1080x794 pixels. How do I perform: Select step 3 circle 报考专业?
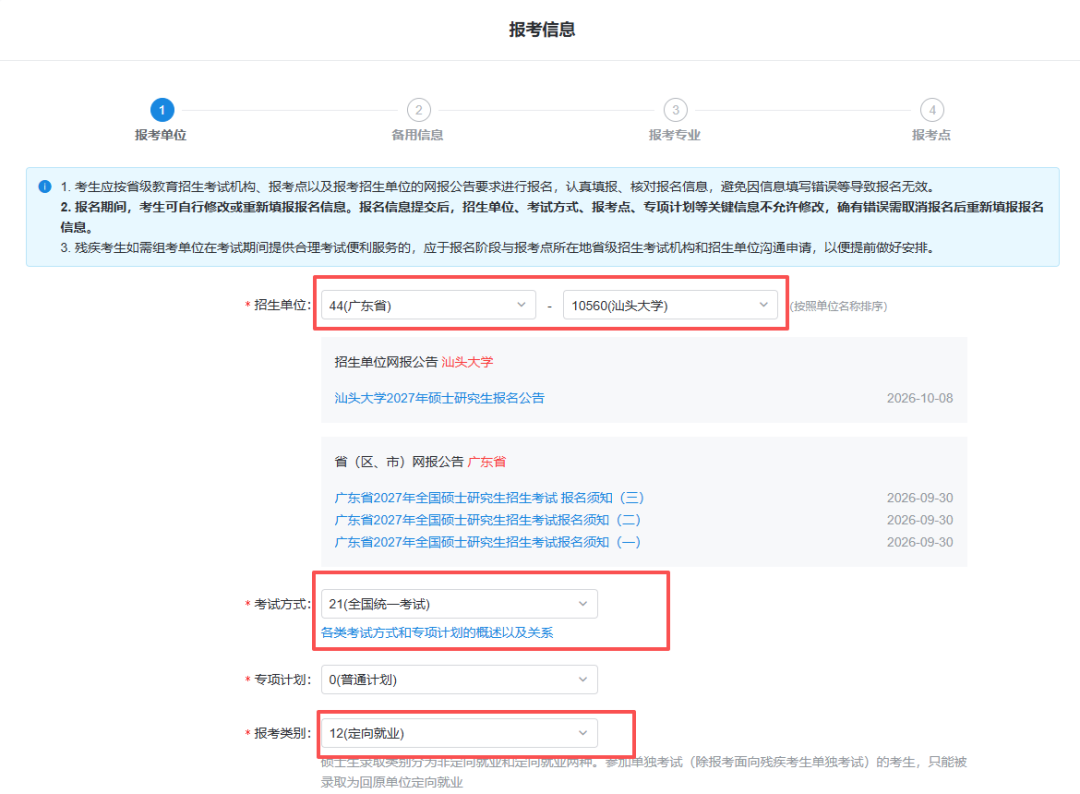click(x=676, y=110)
